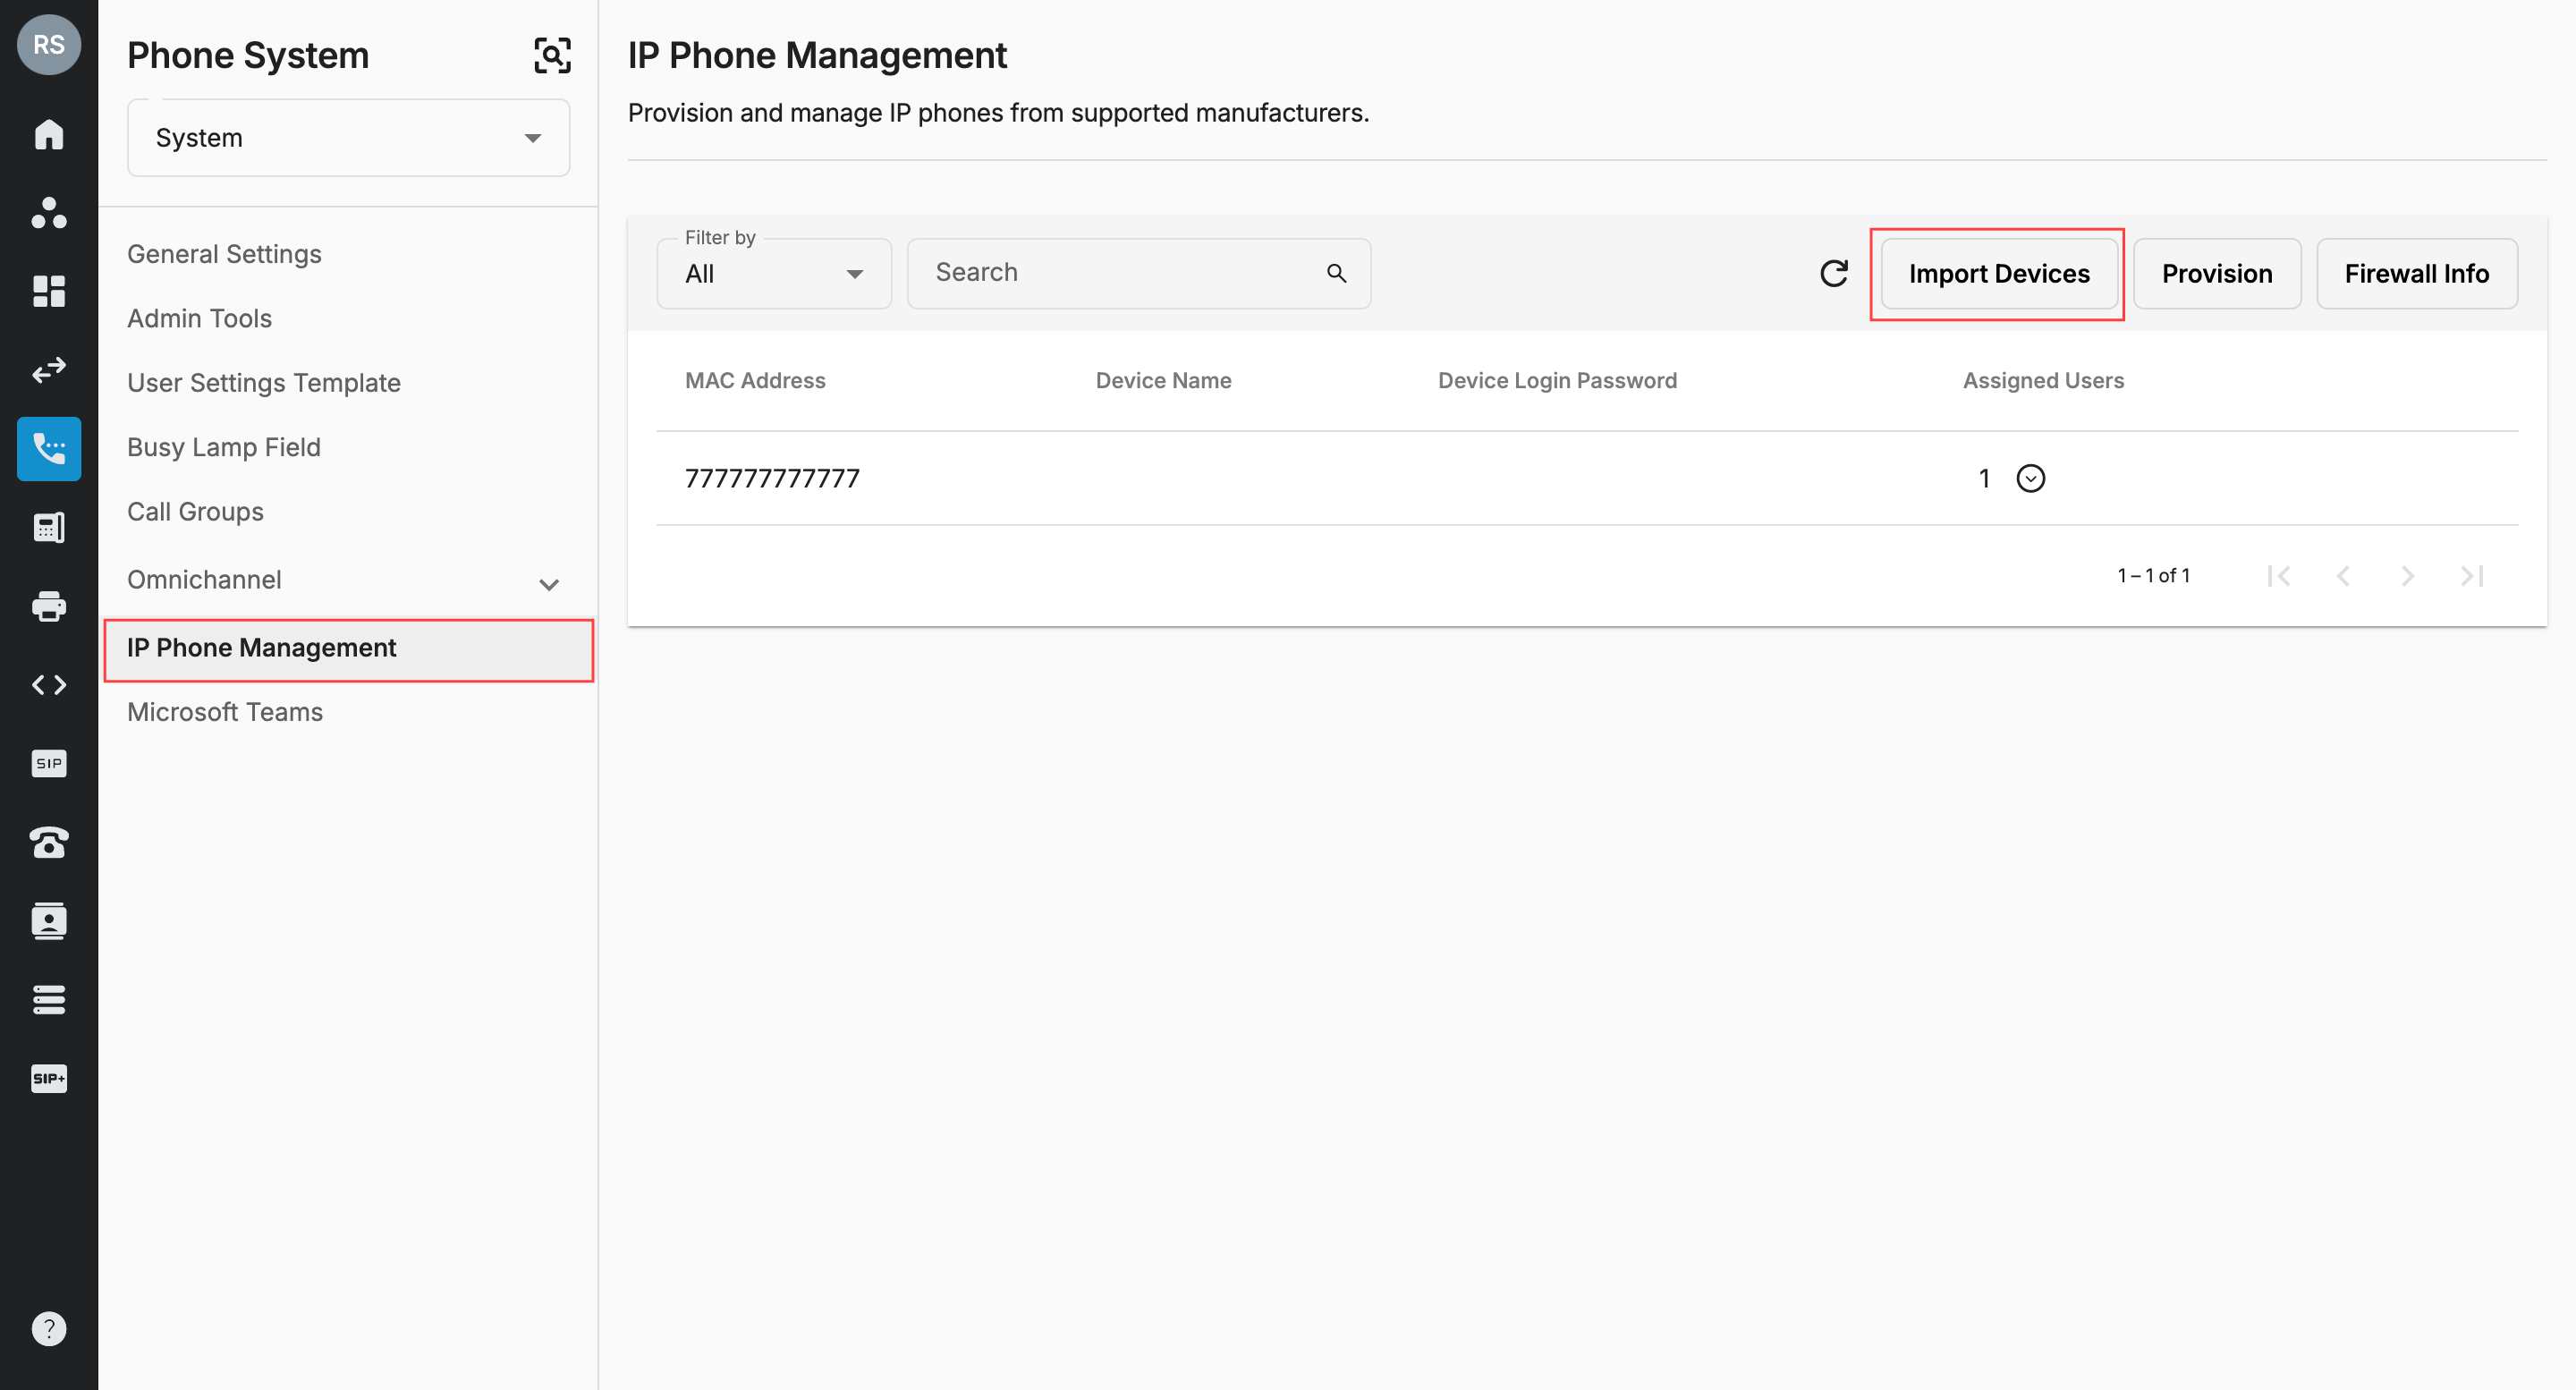The height and width of the screenshot is (1390, 2576).
Task: Select the 777777777777 MAC address cell
Action: coord(772,479)
